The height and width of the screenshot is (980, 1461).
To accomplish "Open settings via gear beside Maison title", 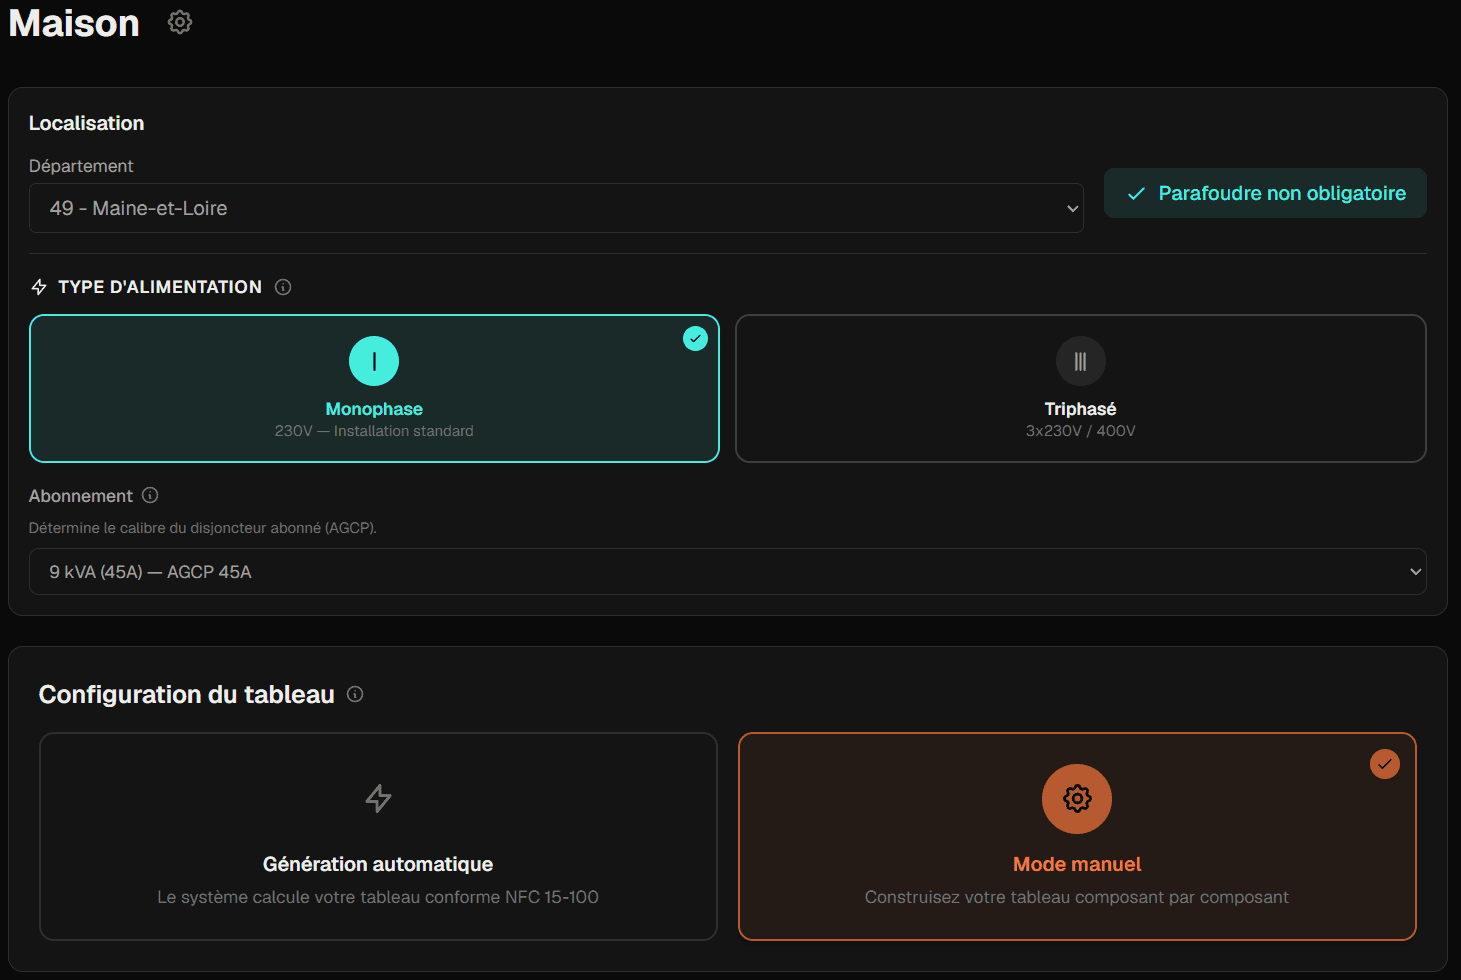I will [179, 21].
